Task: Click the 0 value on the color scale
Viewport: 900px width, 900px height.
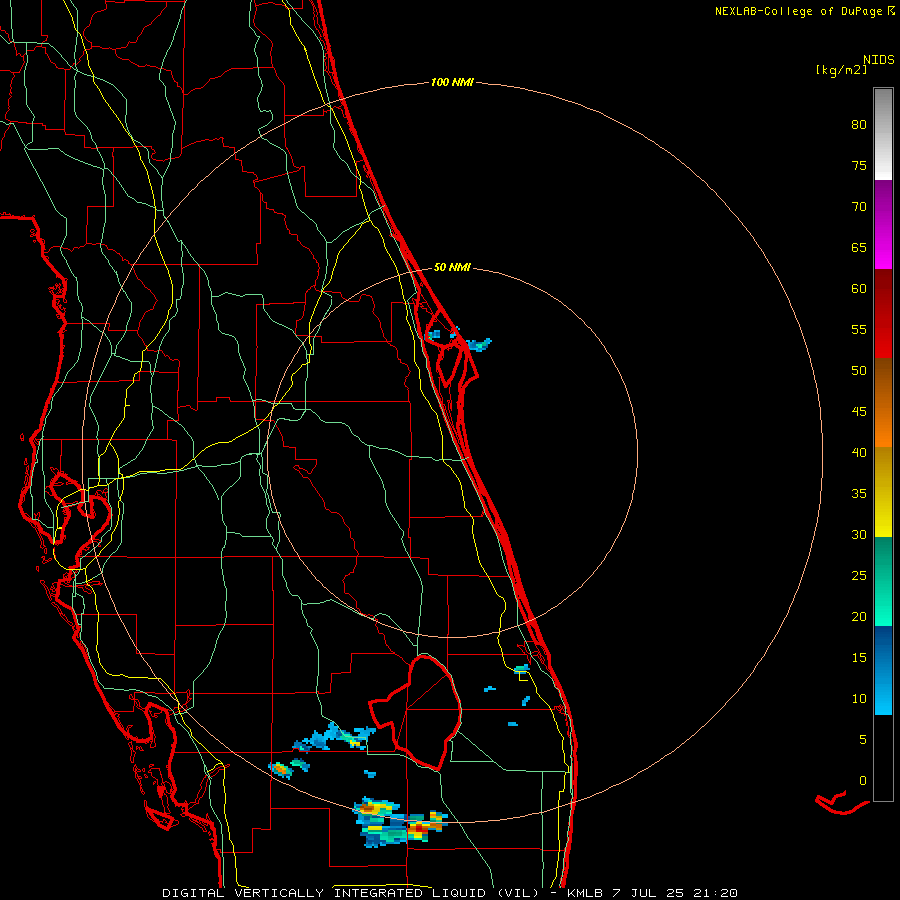Action: 863,781
